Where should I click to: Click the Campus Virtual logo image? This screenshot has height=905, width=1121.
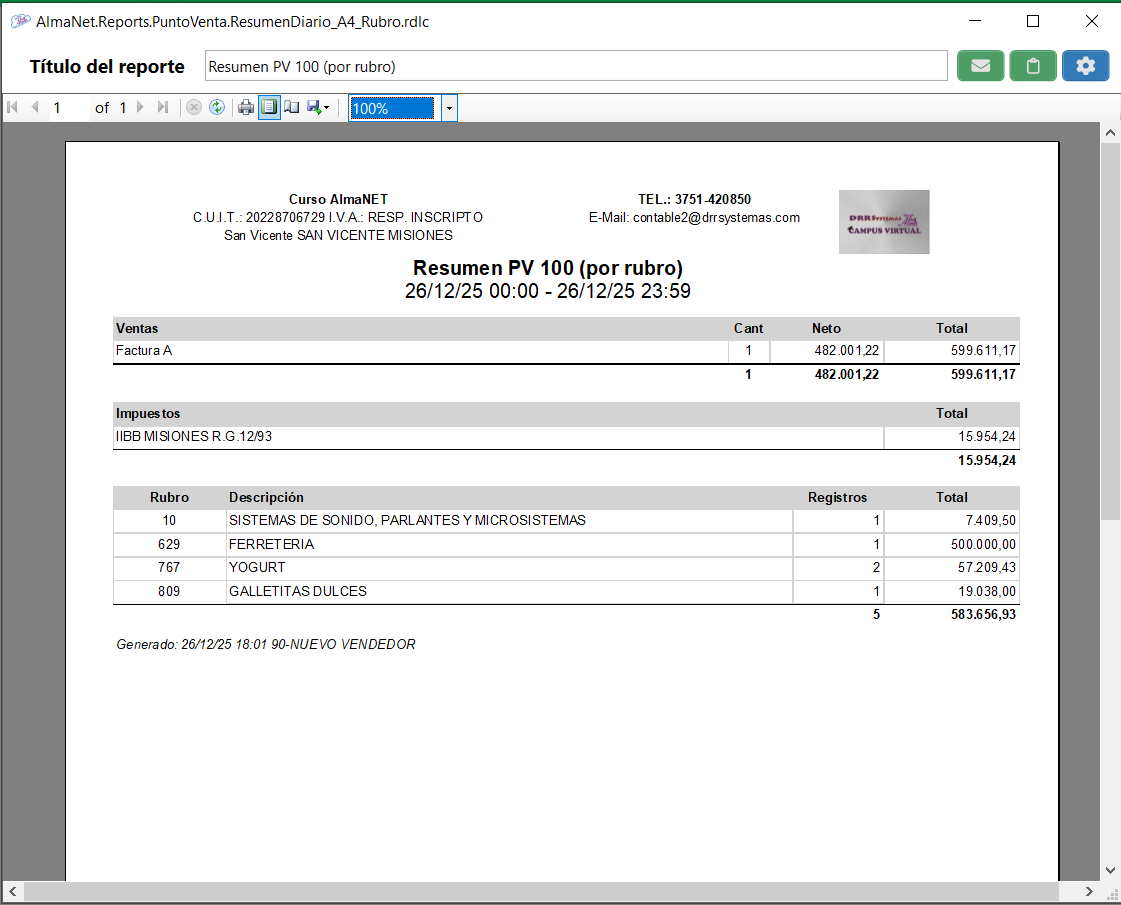click(884, 222)
